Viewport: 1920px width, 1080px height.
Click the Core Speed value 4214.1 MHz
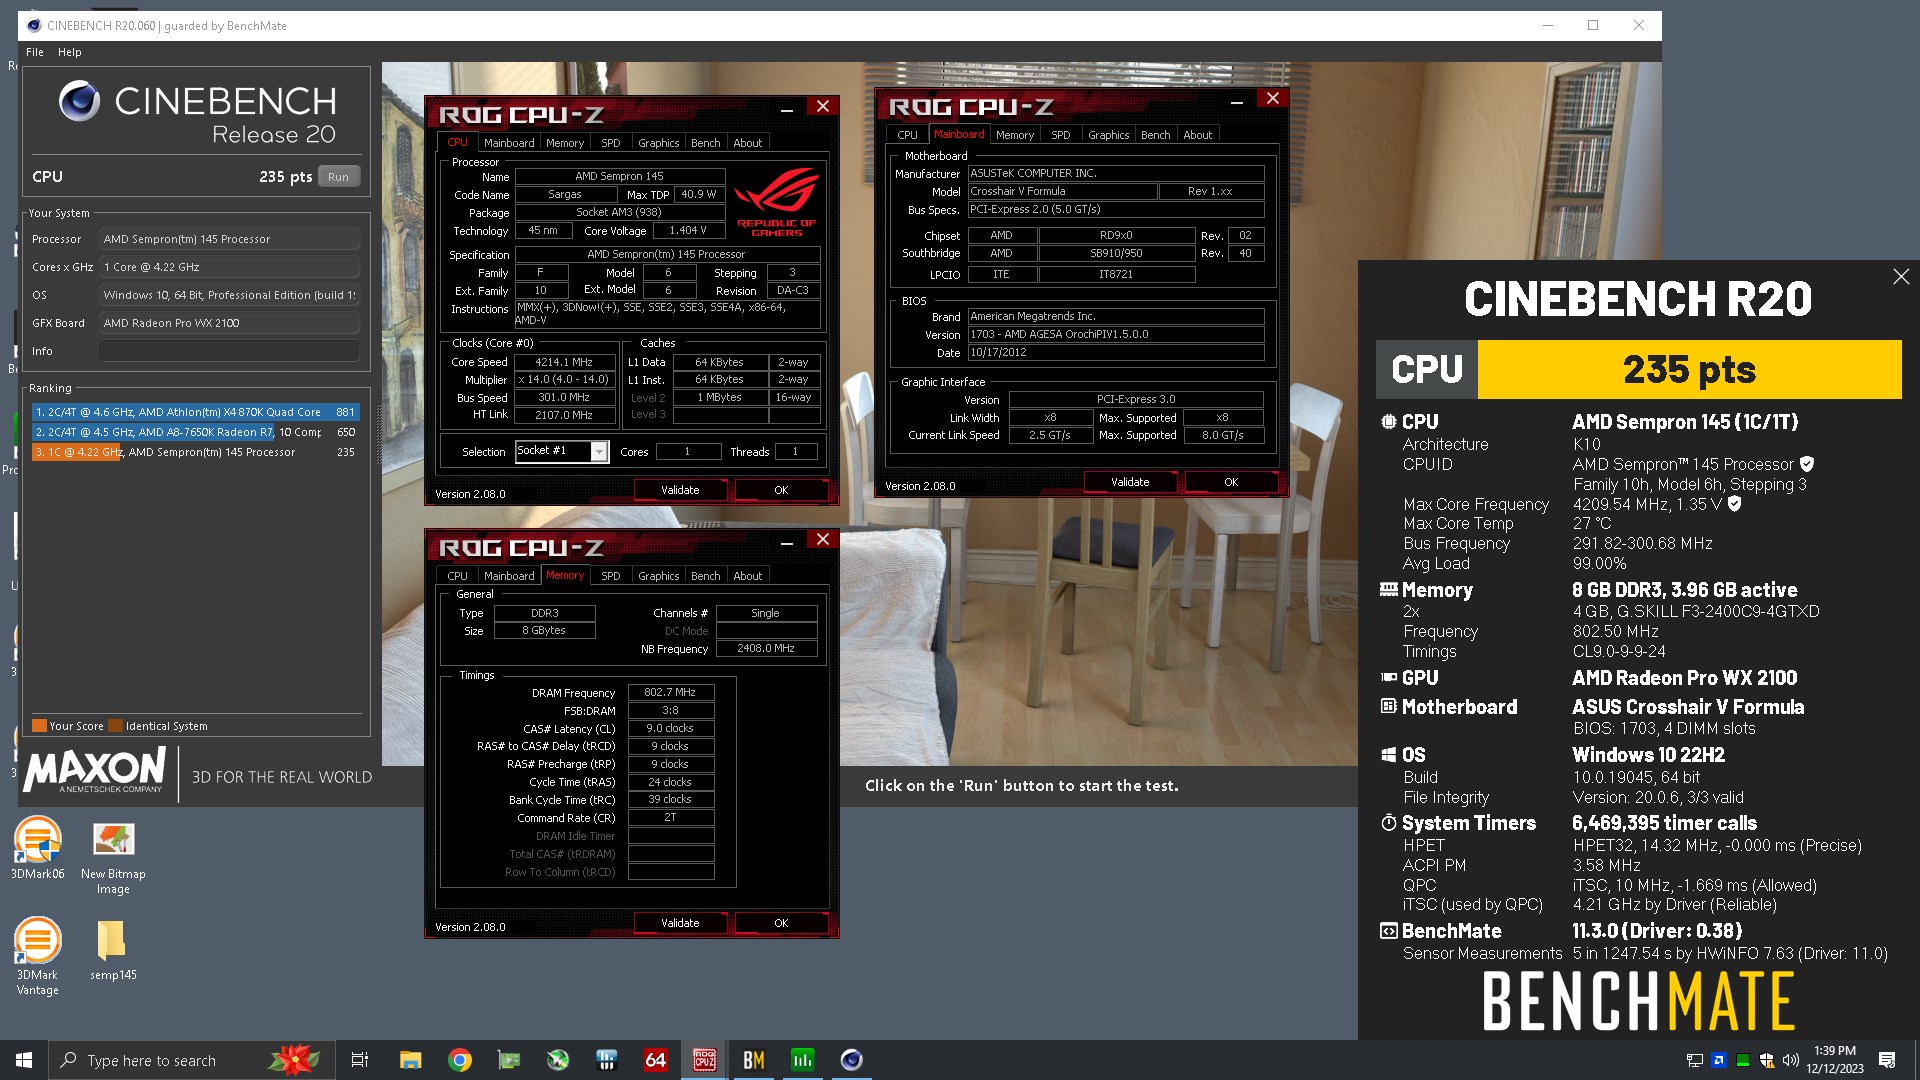pyautogui.click(x=565, y=362)
